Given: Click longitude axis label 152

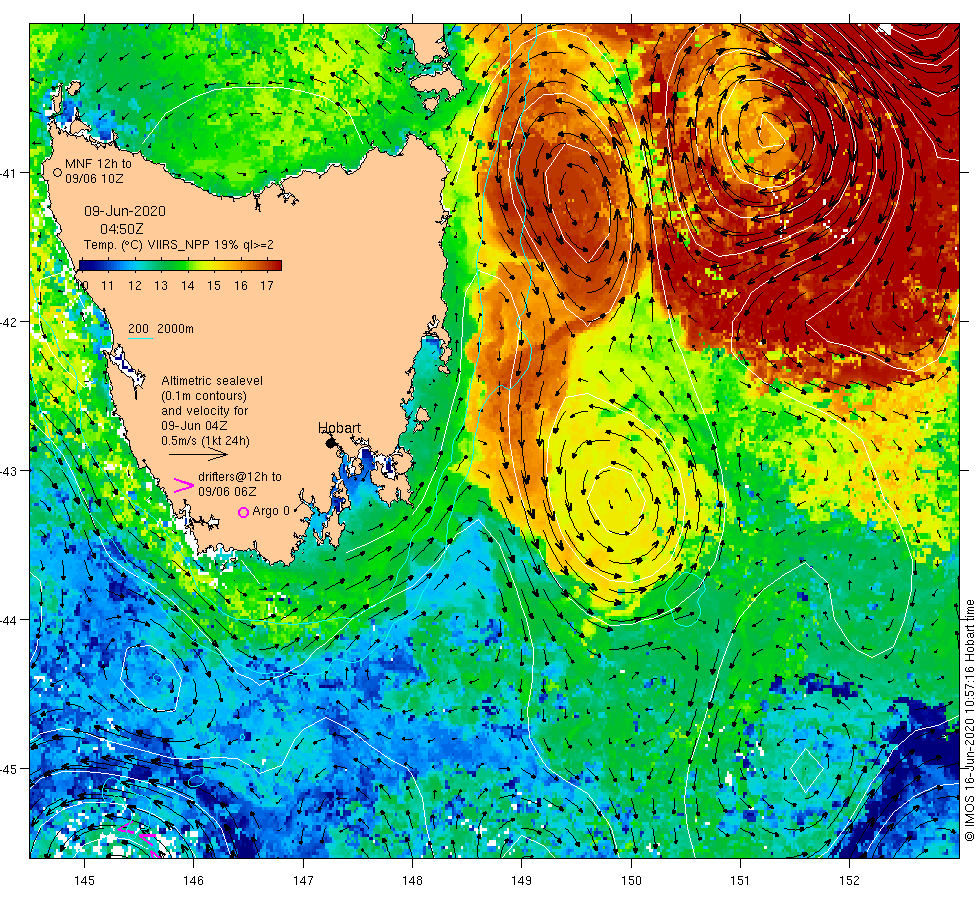Looking at the screenshot, I should (849, 881).
